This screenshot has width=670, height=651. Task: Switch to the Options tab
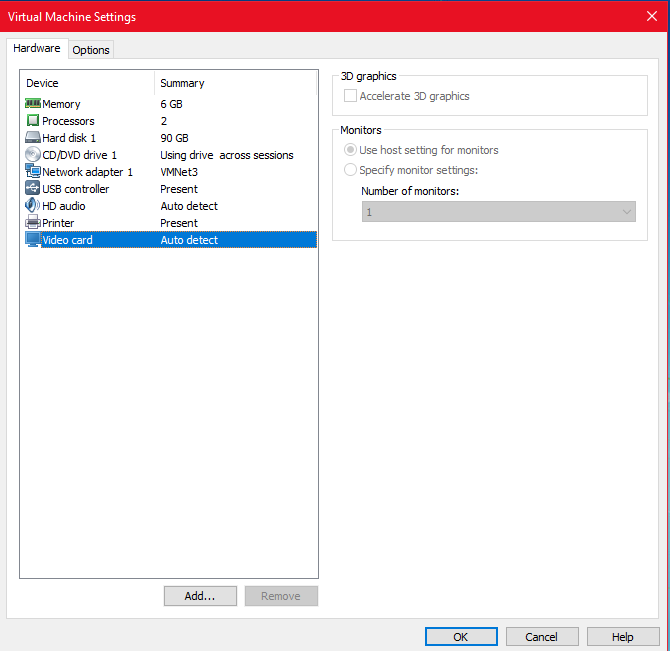91,50
